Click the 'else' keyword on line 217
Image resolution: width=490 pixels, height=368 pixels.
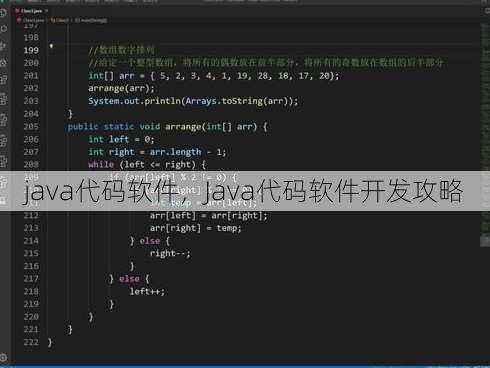(129, 279)
